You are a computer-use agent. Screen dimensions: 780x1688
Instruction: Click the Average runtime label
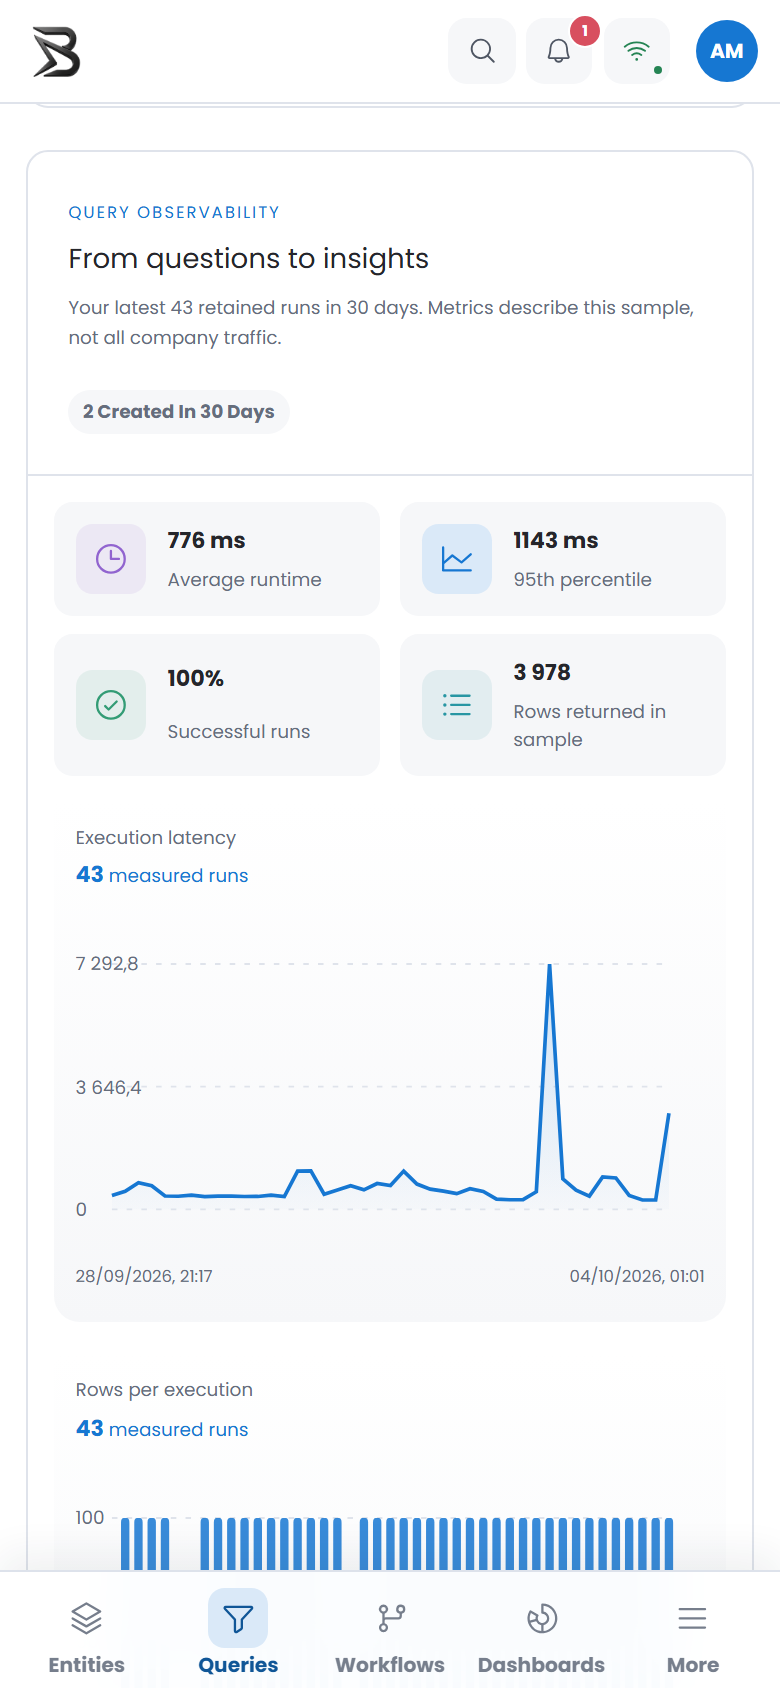coord(245,580)
